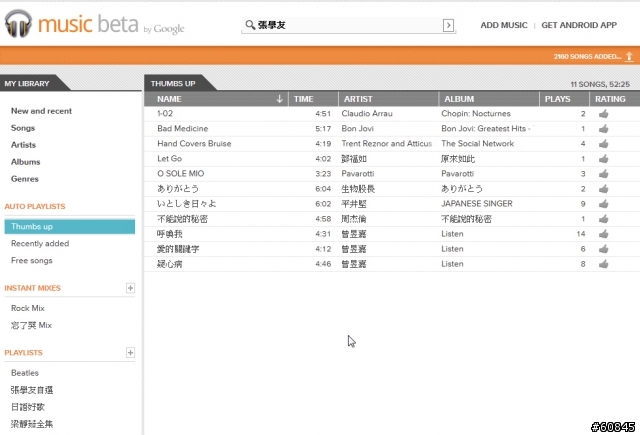The image size is (640, 435).
Task: Add a new instant mix with plus icon
Action: tap(130, 288)
